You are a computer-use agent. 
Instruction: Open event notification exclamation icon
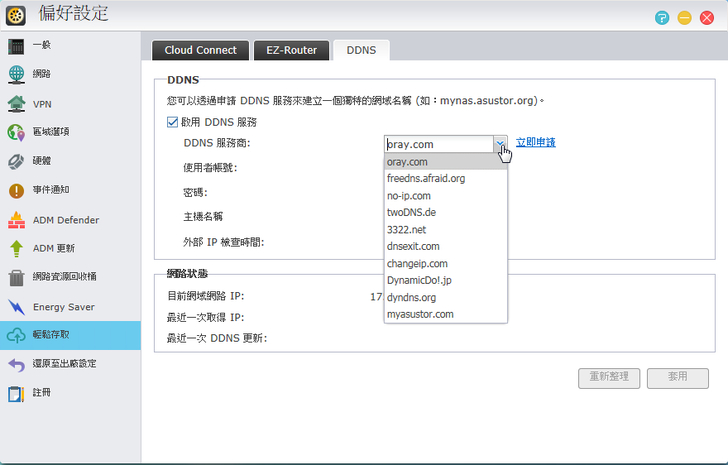click(x=16, y=190)
